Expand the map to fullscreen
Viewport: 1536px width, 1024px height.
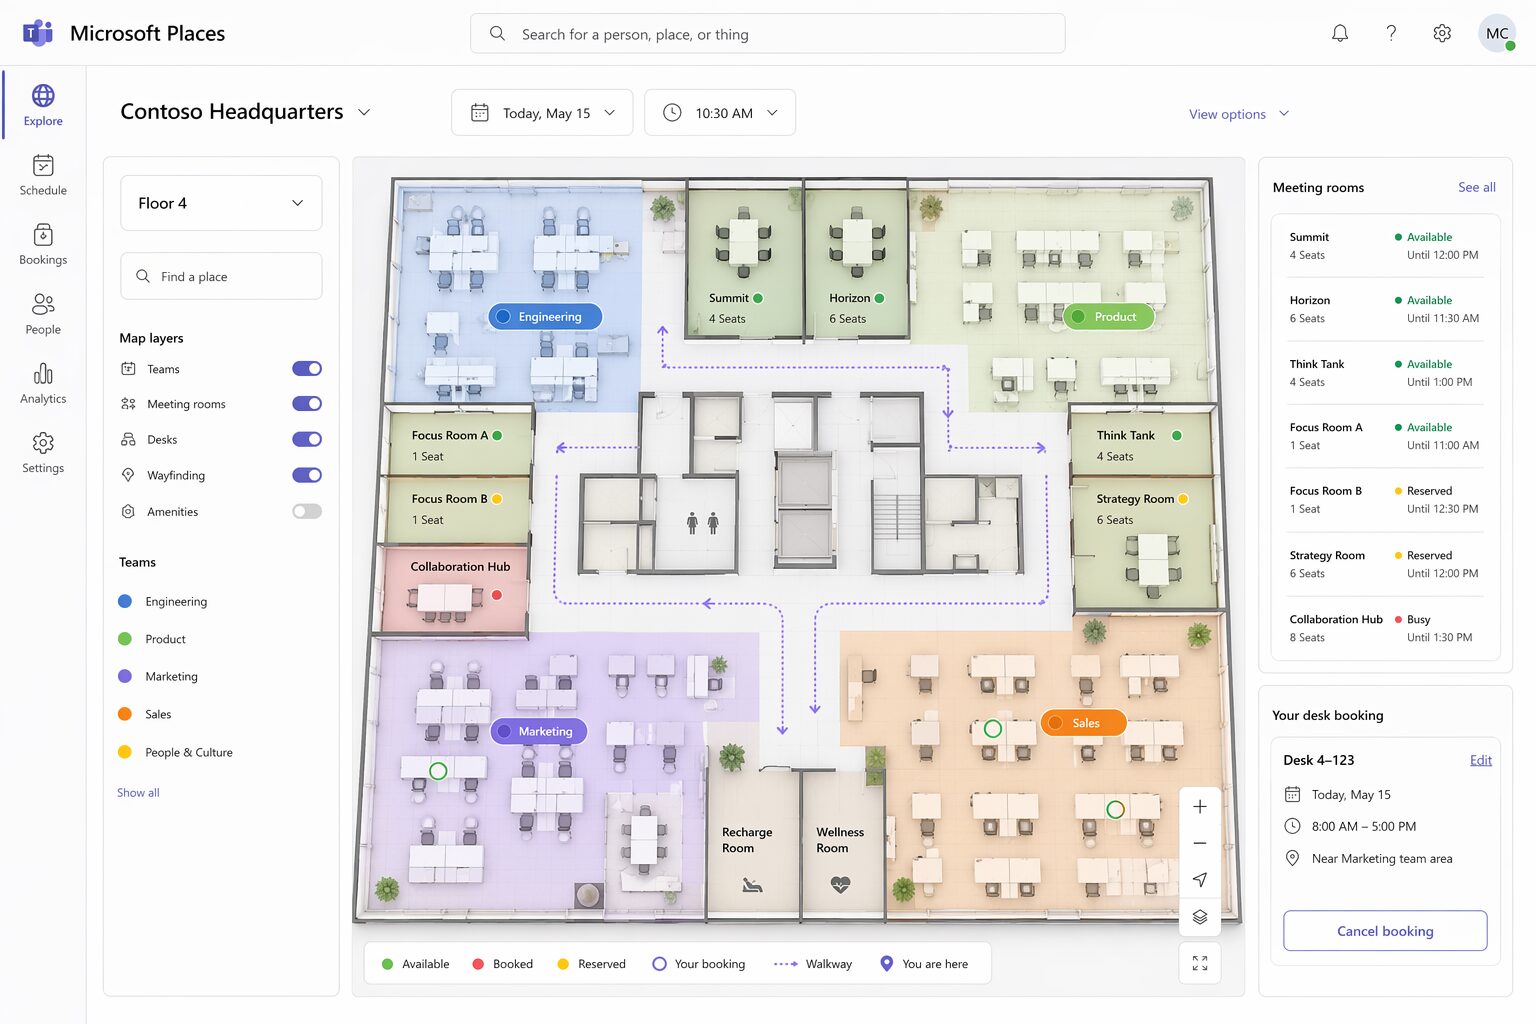click(1200, 963)
